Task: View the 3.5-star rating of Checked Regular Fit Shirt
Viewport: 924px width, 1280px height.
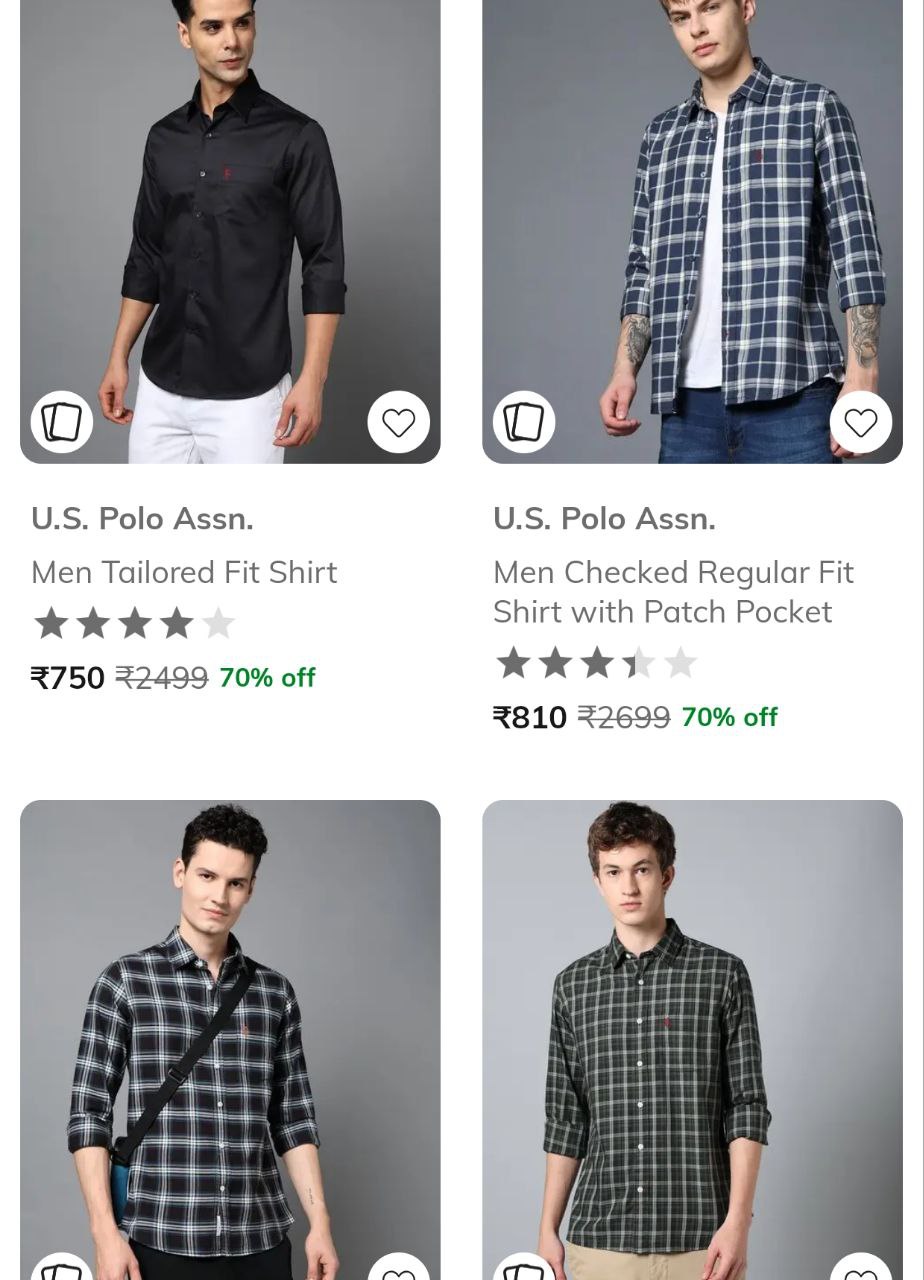Action: click(596, 663)
